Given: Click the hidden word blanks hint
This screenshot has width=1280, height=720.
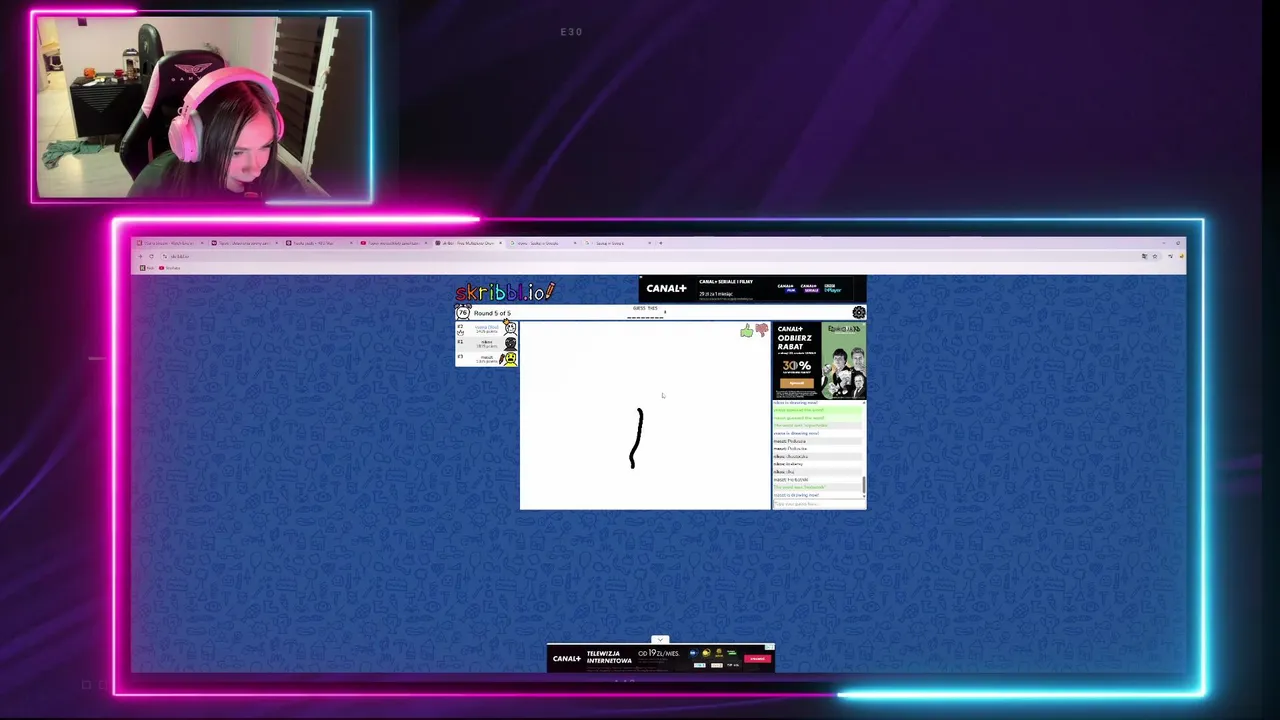Looking at the screenshot, I should (645, 317).
